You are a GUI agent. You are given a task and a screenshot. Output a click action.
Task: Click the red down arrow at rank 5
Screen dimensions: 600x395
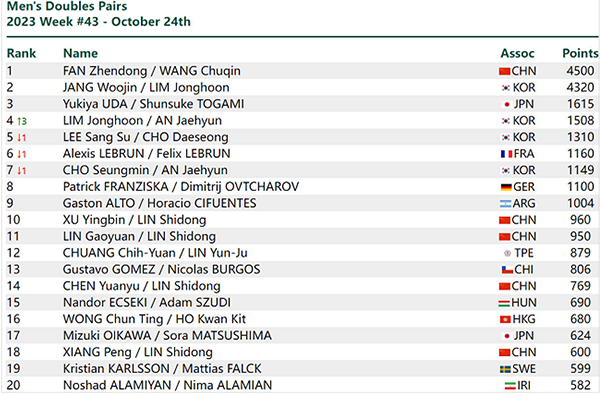pyautogui.click(x=21, y=138)
